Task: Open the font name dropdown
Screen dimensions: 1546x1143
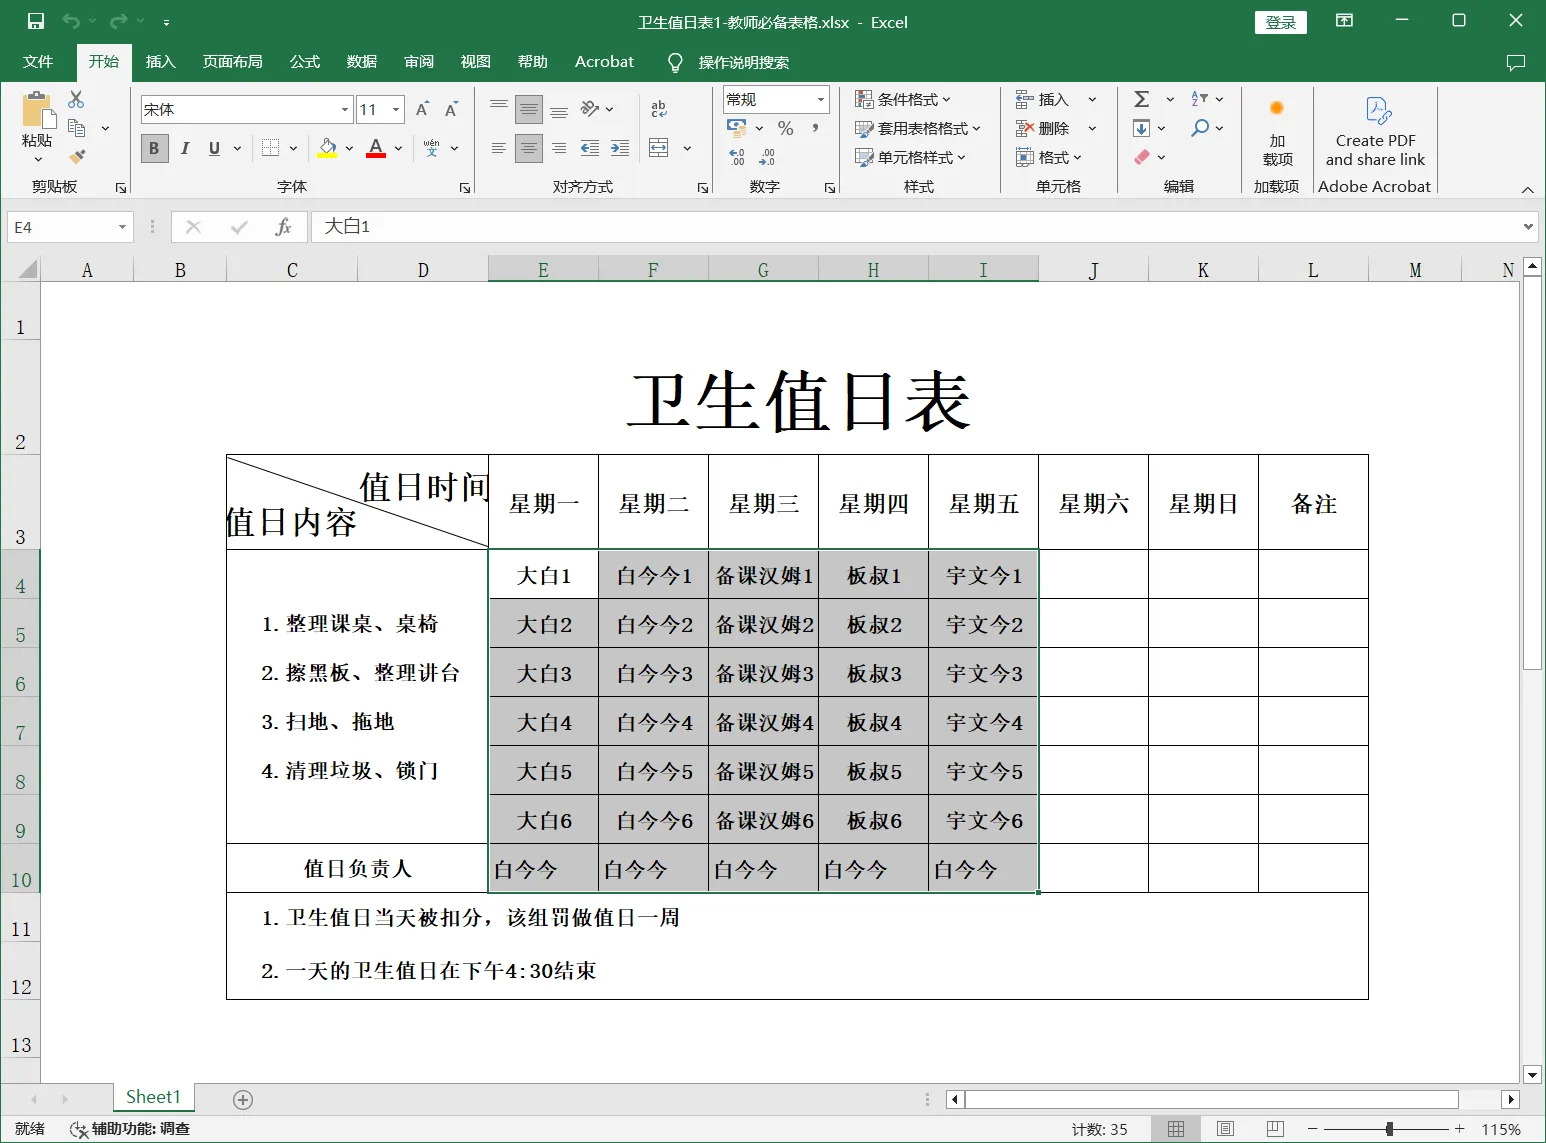Action: coord(345,110)
